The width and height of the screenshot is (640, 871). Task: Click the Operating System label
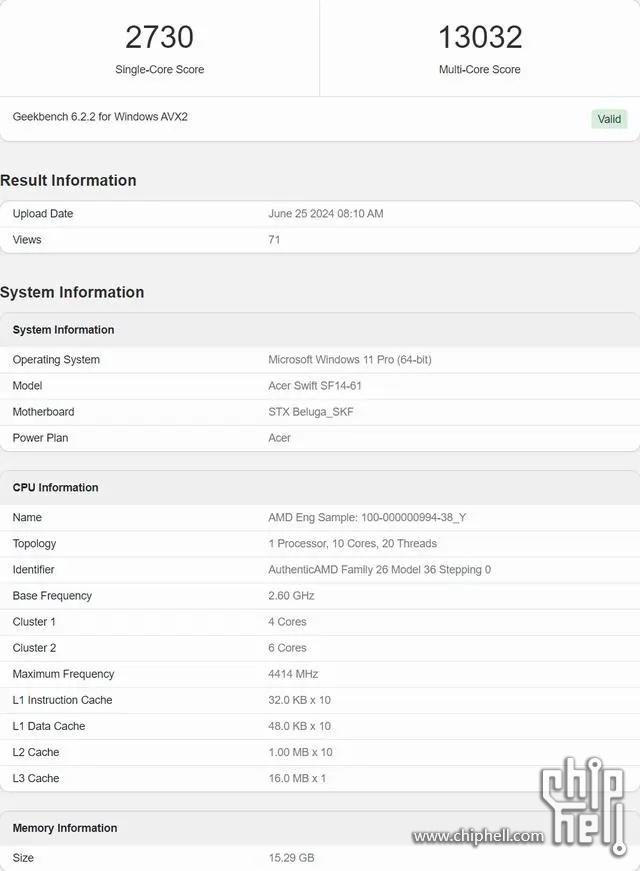tap(56, 360)
